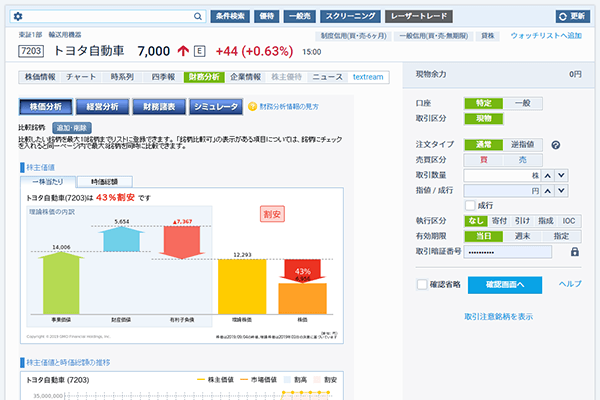Switch to the 時系列 tab

pyautogui.click(x=122, y=77)
